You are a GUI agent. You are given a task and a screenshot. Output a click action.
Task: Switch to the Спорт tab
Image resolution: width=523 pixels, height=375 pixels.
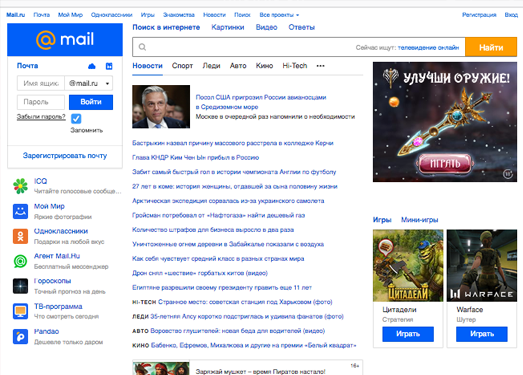point(182,66)
